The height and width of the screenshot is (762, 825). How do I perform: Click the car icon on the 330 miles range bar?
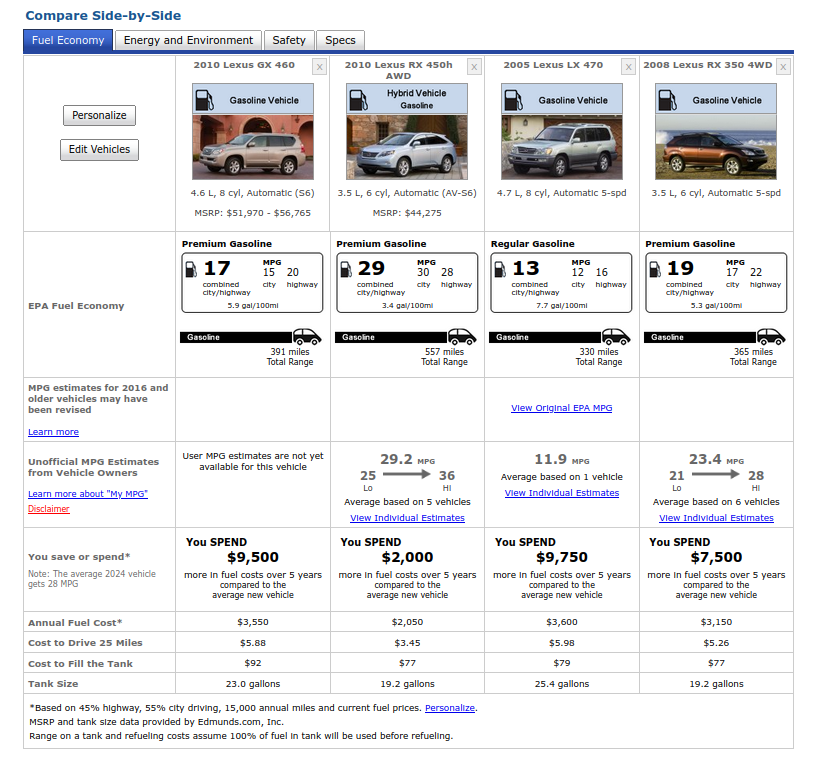616,336
